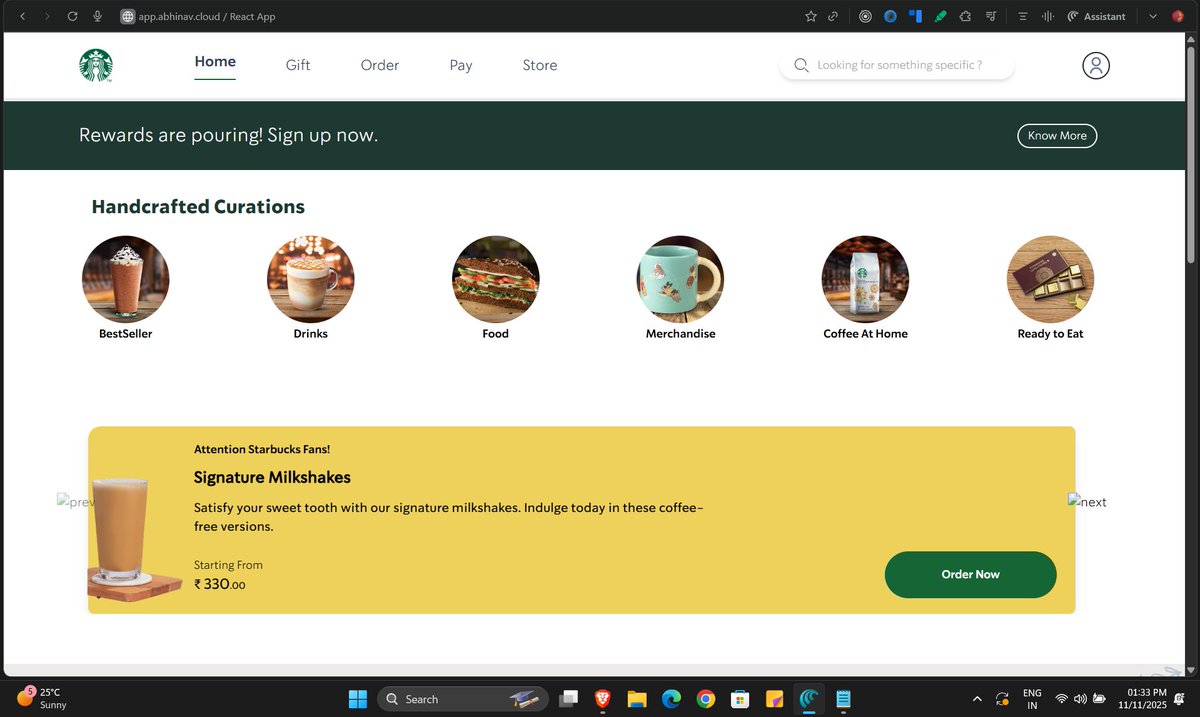The height and width of the screenshot is (717, 1200).
Task: Click the Starbucks logo in the header
Action: (96, 65)
